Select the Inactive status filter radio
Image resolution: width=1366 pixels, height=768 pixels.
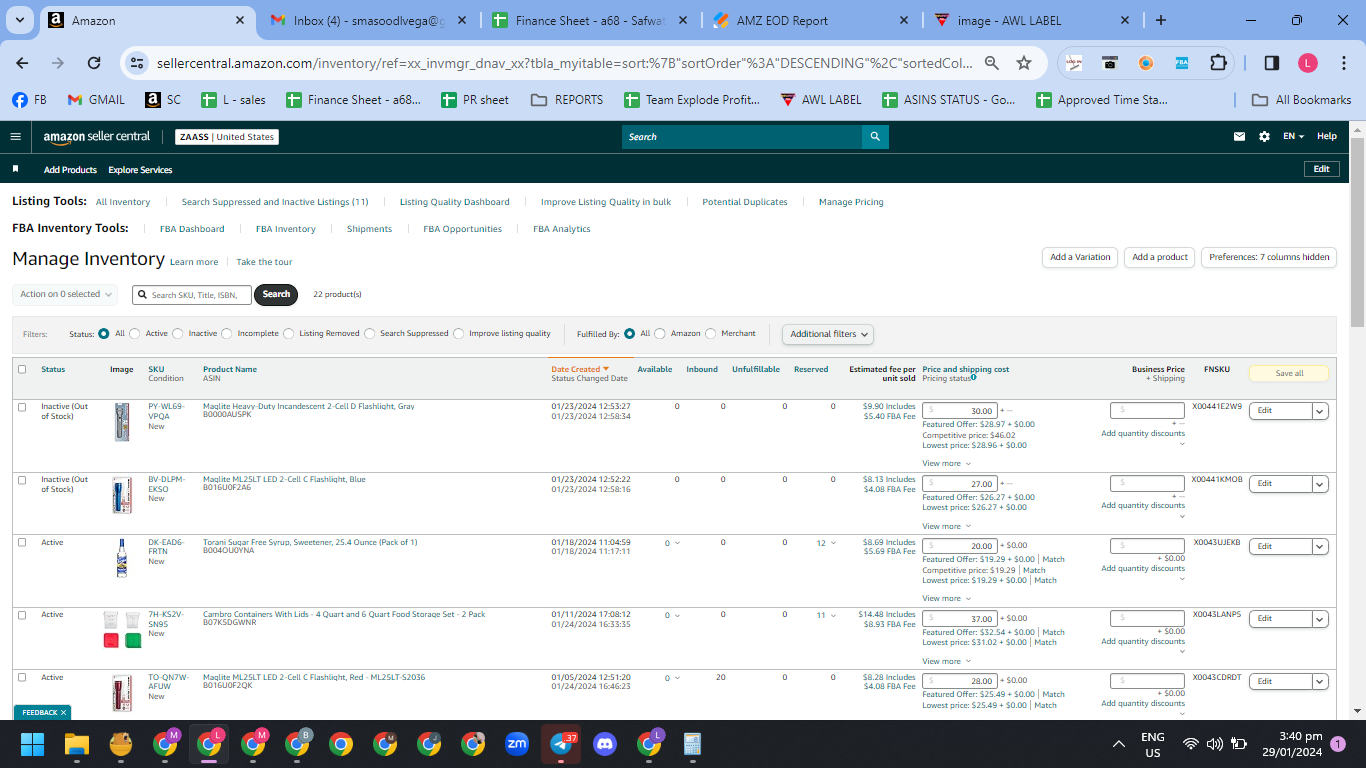point(178,334)
